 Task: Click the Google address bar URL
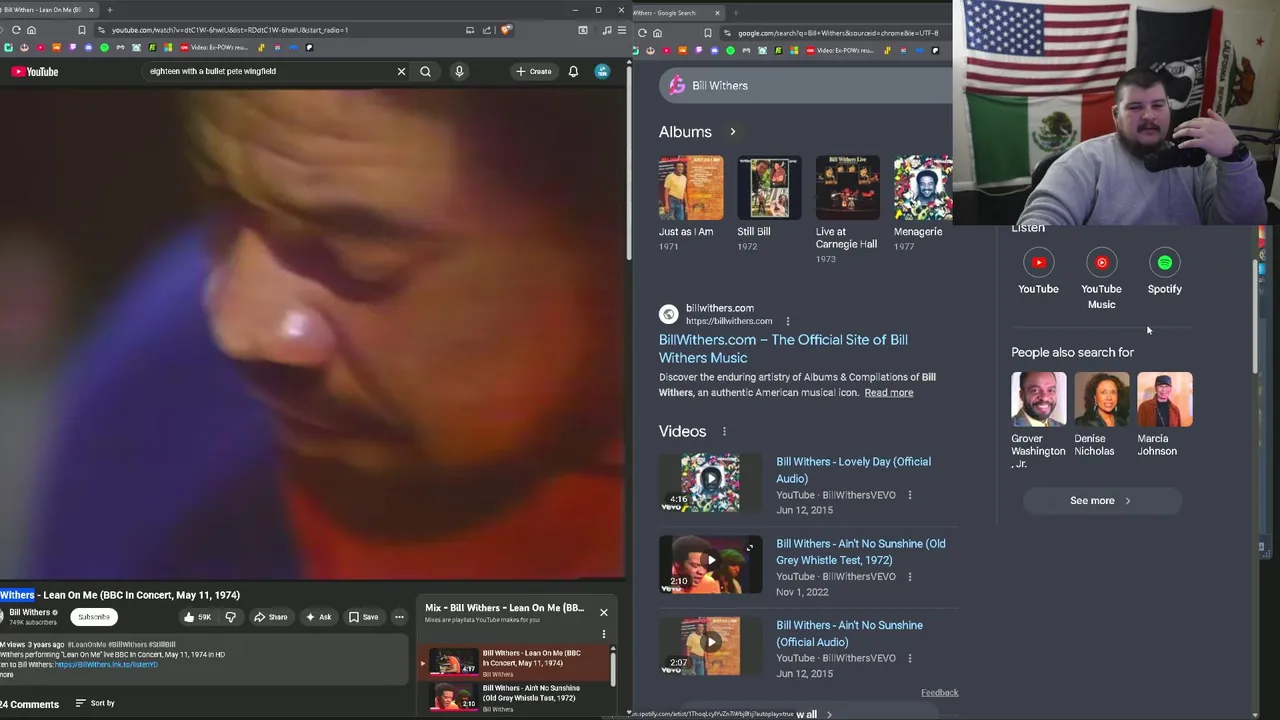[838, 33]
